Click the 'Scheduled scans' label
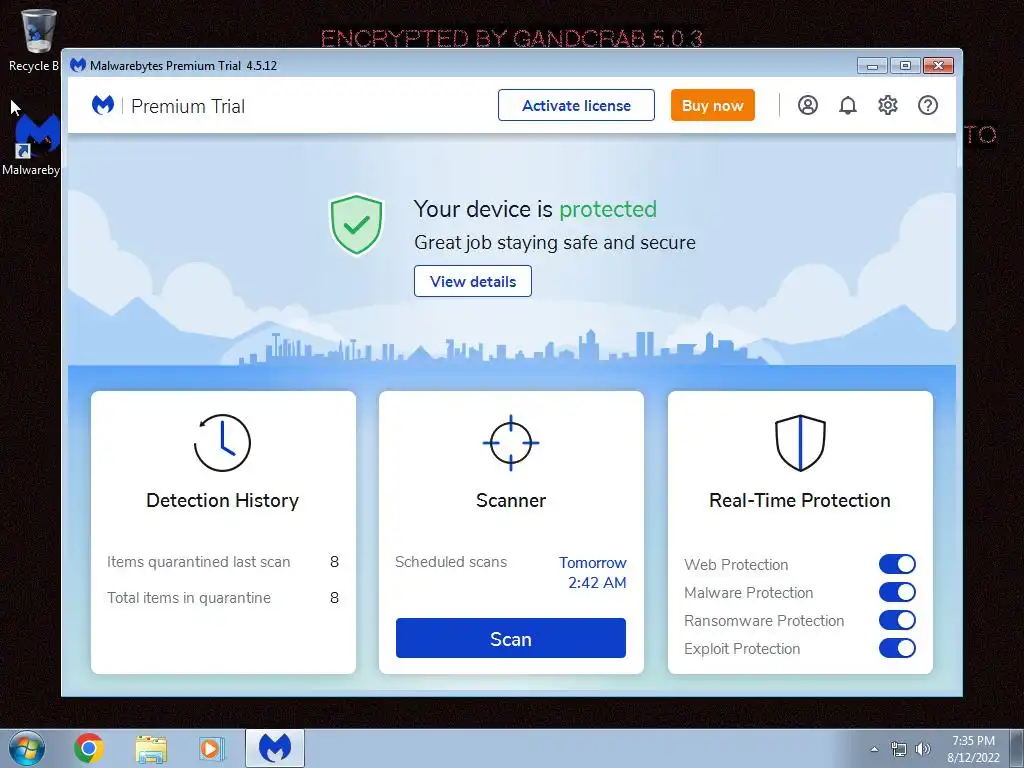Viewport: 1024px width, 768px height. click(x=451, y=562)
